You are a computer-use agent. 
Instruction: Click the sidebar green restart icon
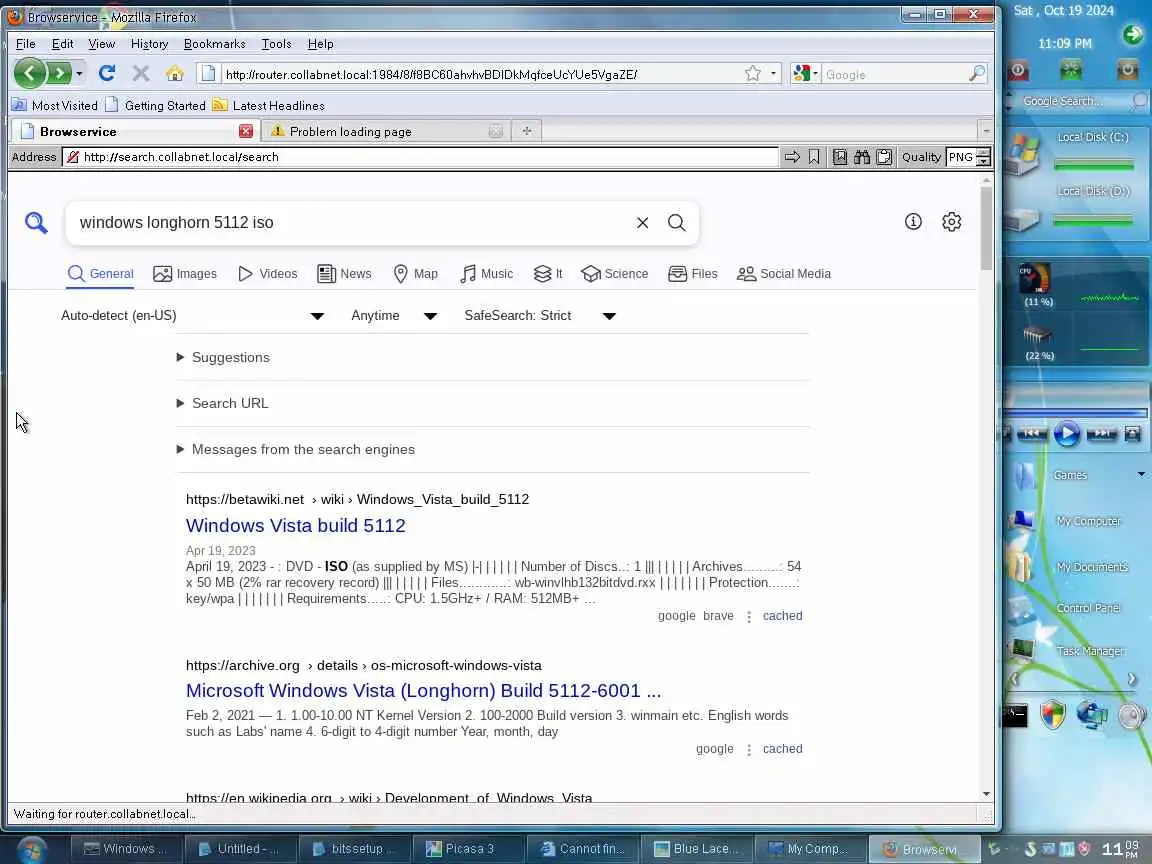[x=1071, y=71]
